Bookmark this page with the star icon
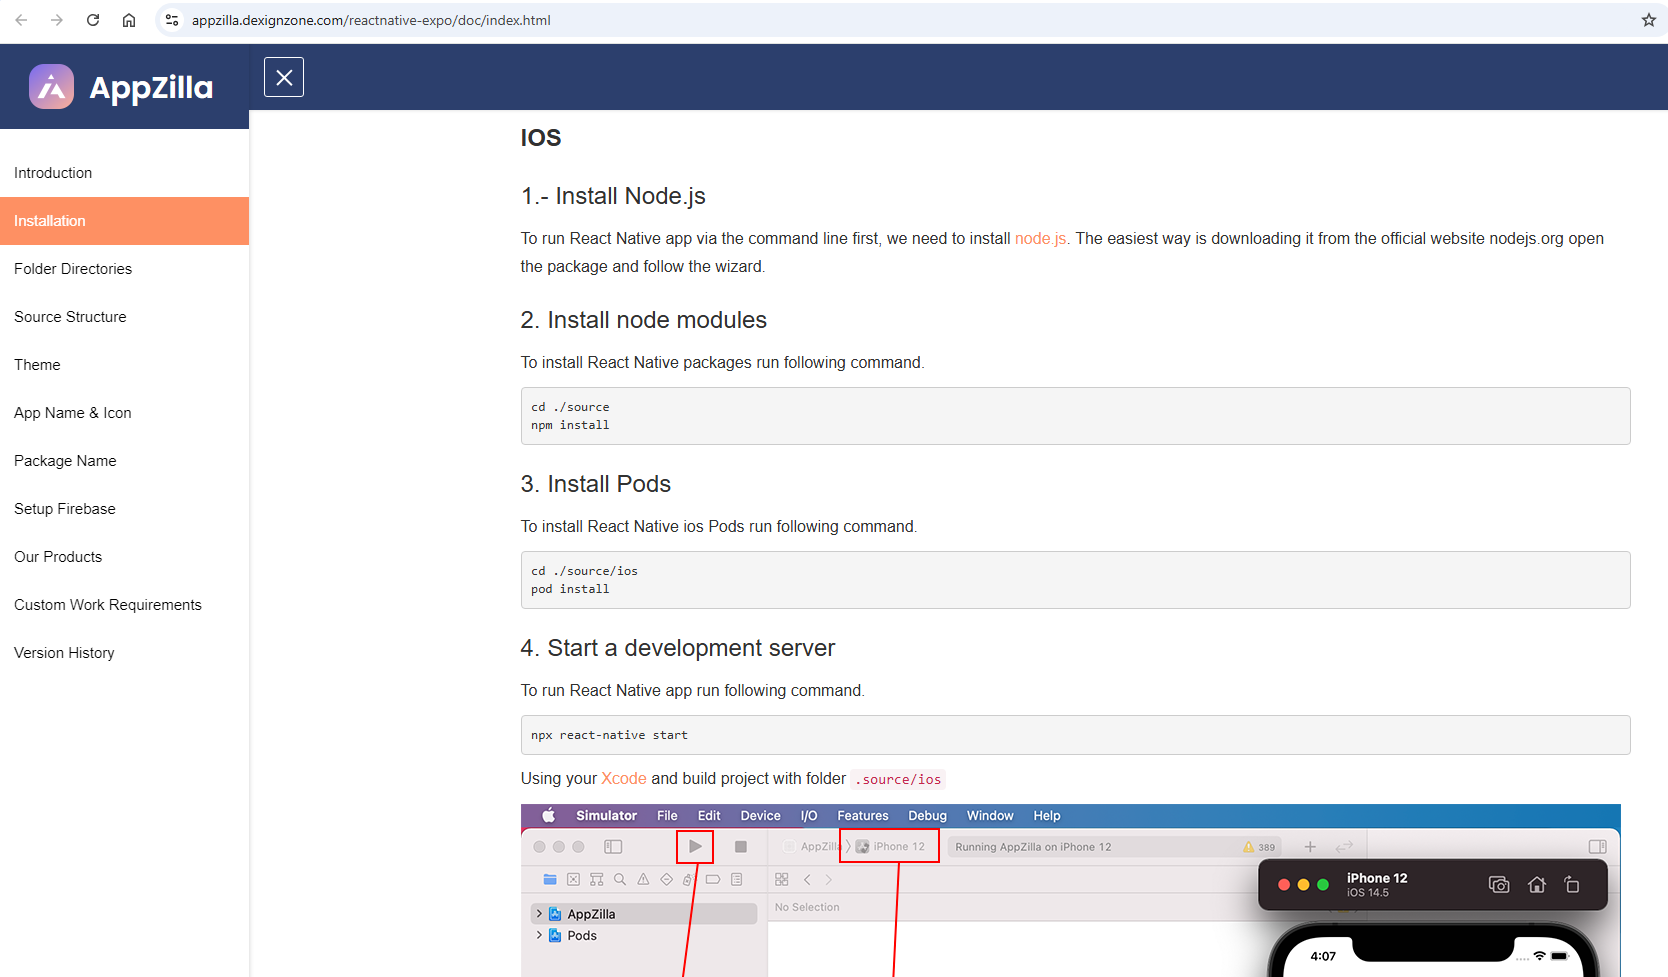The image size is (1668, 977). [1649, 20]
